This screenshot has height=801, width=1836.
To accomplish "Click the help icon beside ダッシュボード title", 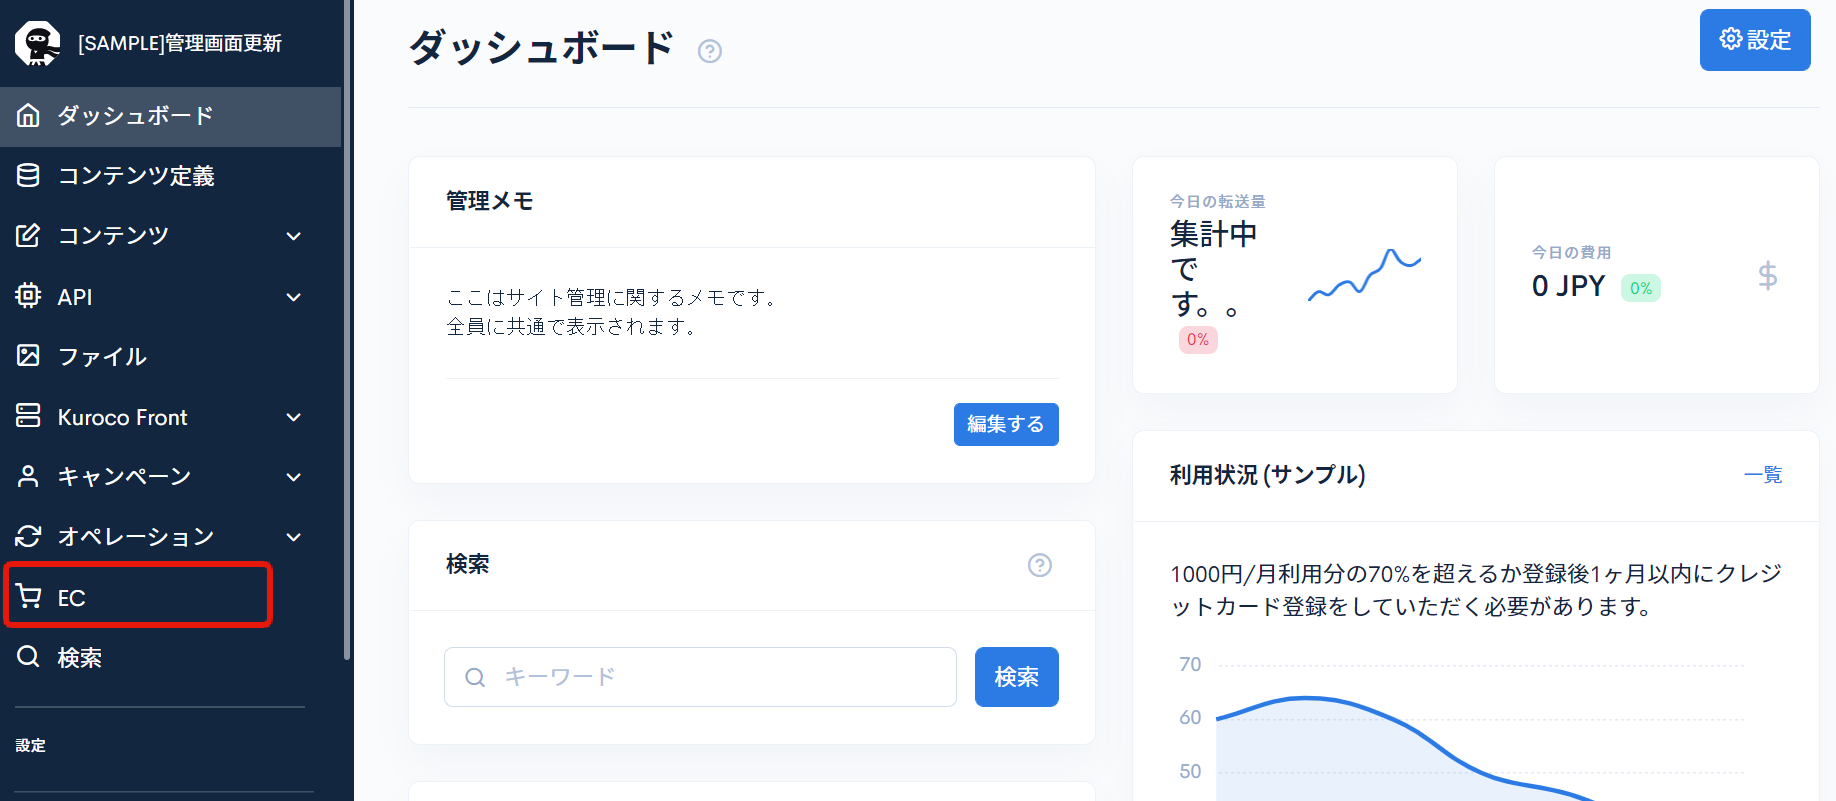I will point(710,51).
